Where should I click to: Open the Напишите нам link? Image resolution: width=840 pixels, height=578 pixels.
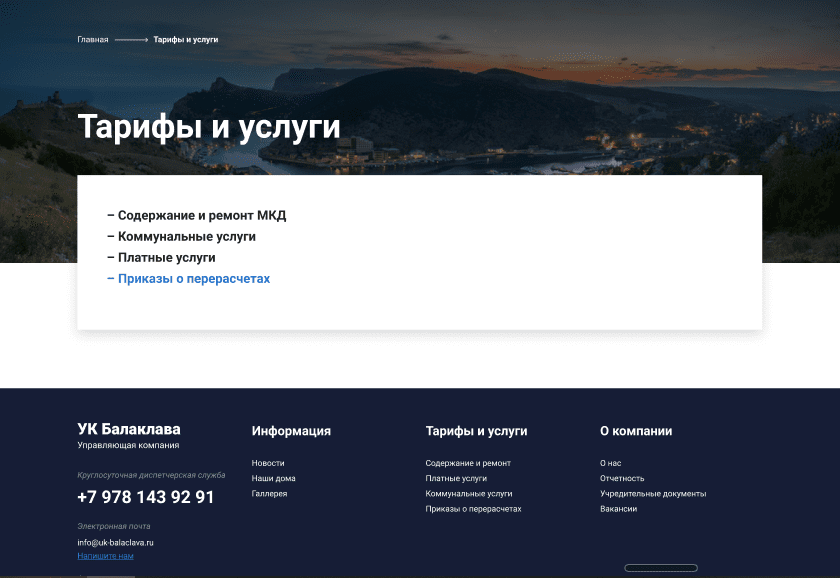(105, 555)
